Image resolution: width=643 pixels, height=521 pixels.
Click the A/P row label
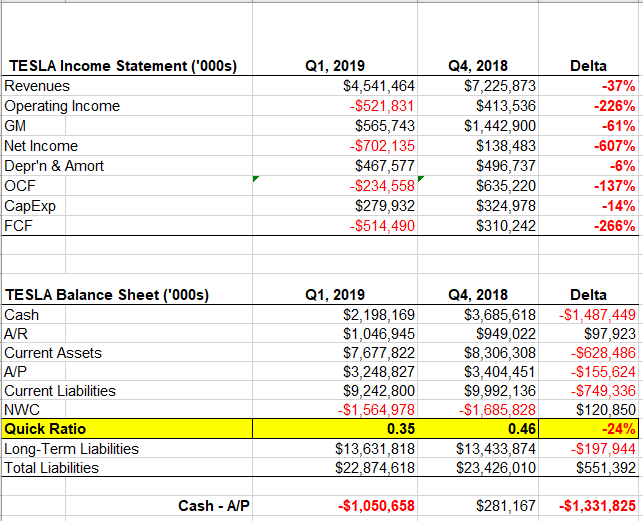point(16,372)
